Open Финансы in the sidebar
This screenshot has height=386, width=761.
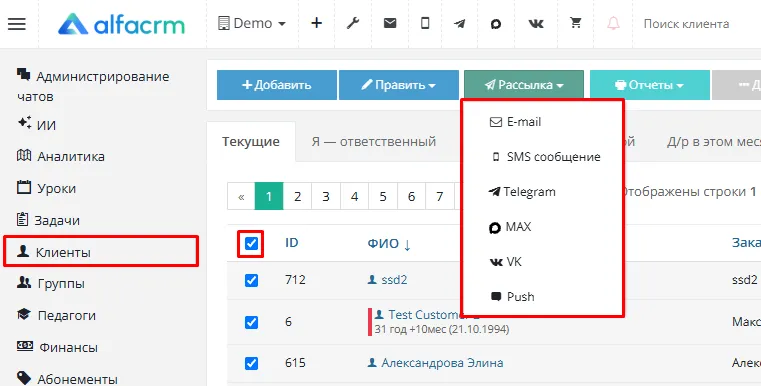point(57,347)
